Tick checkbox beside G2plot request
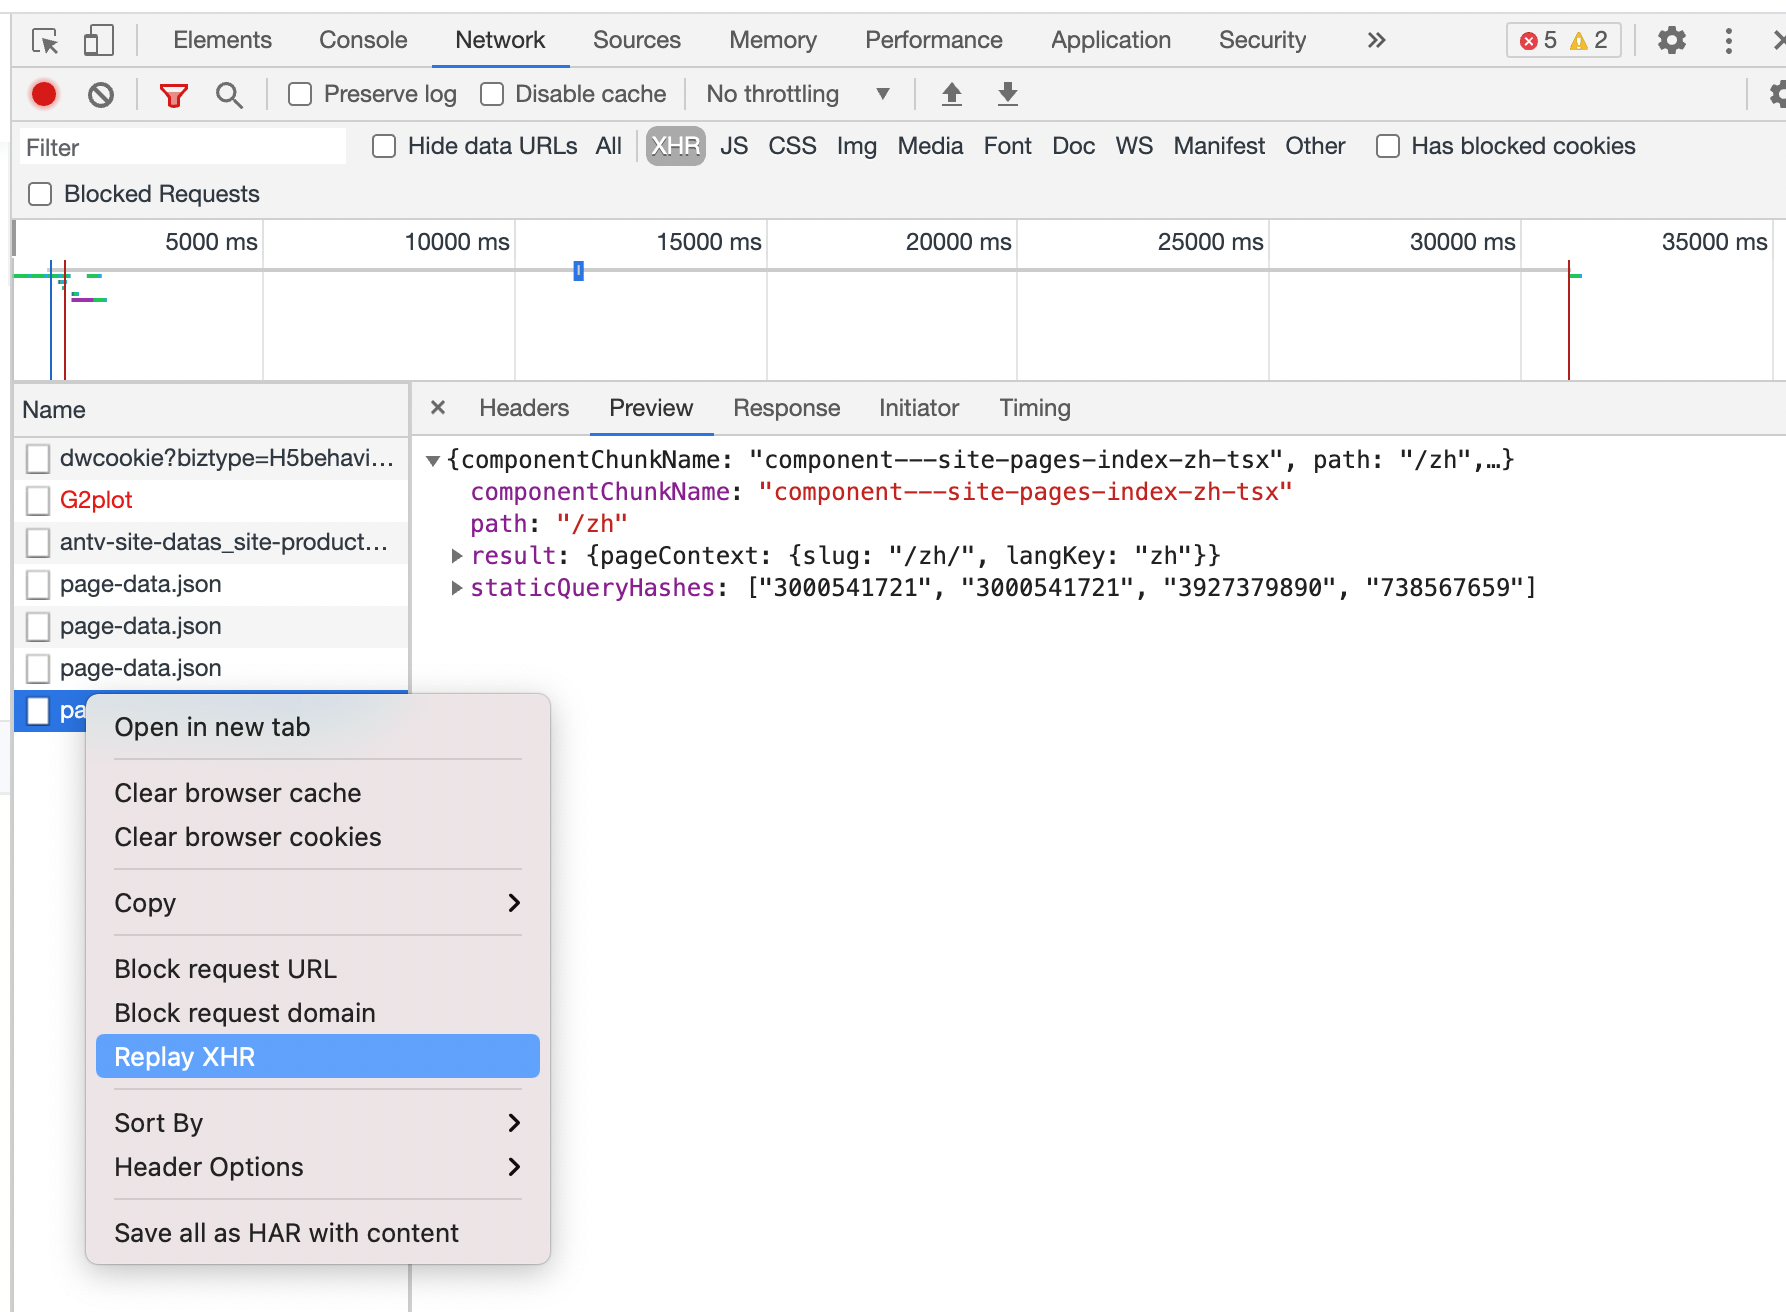 tap(38, 501)
